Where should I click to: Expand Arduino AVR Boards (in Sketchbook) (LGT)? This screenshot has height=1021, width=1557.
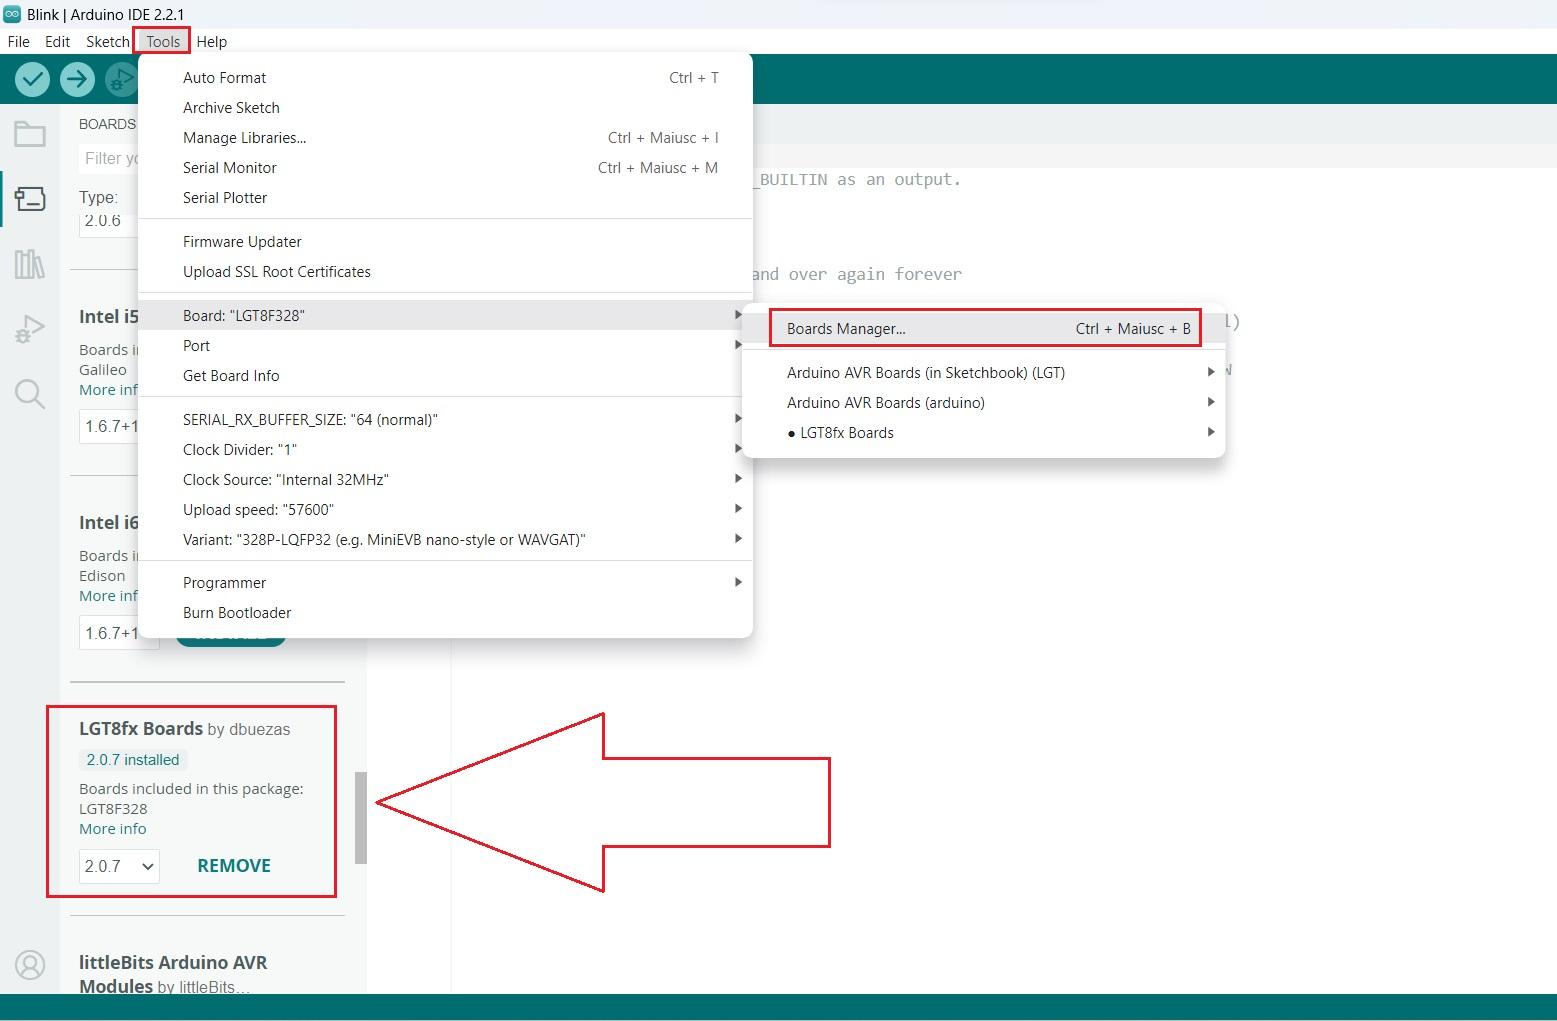984,372
